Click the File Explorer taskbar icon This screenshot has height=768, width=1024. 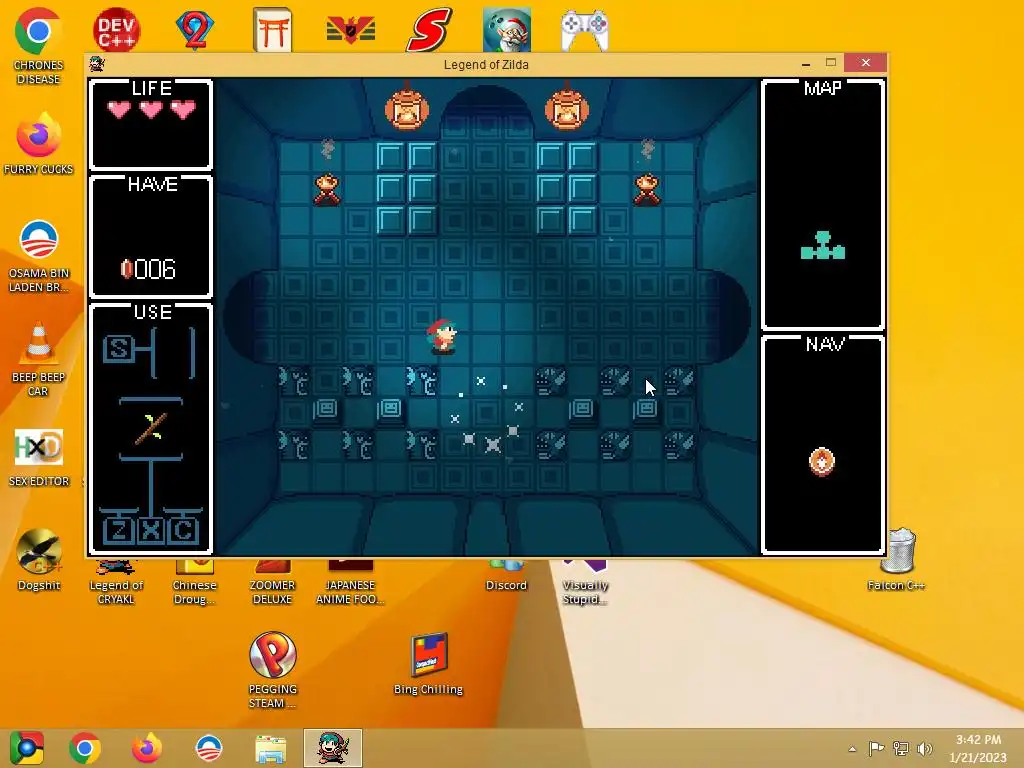tap(271, 748)
